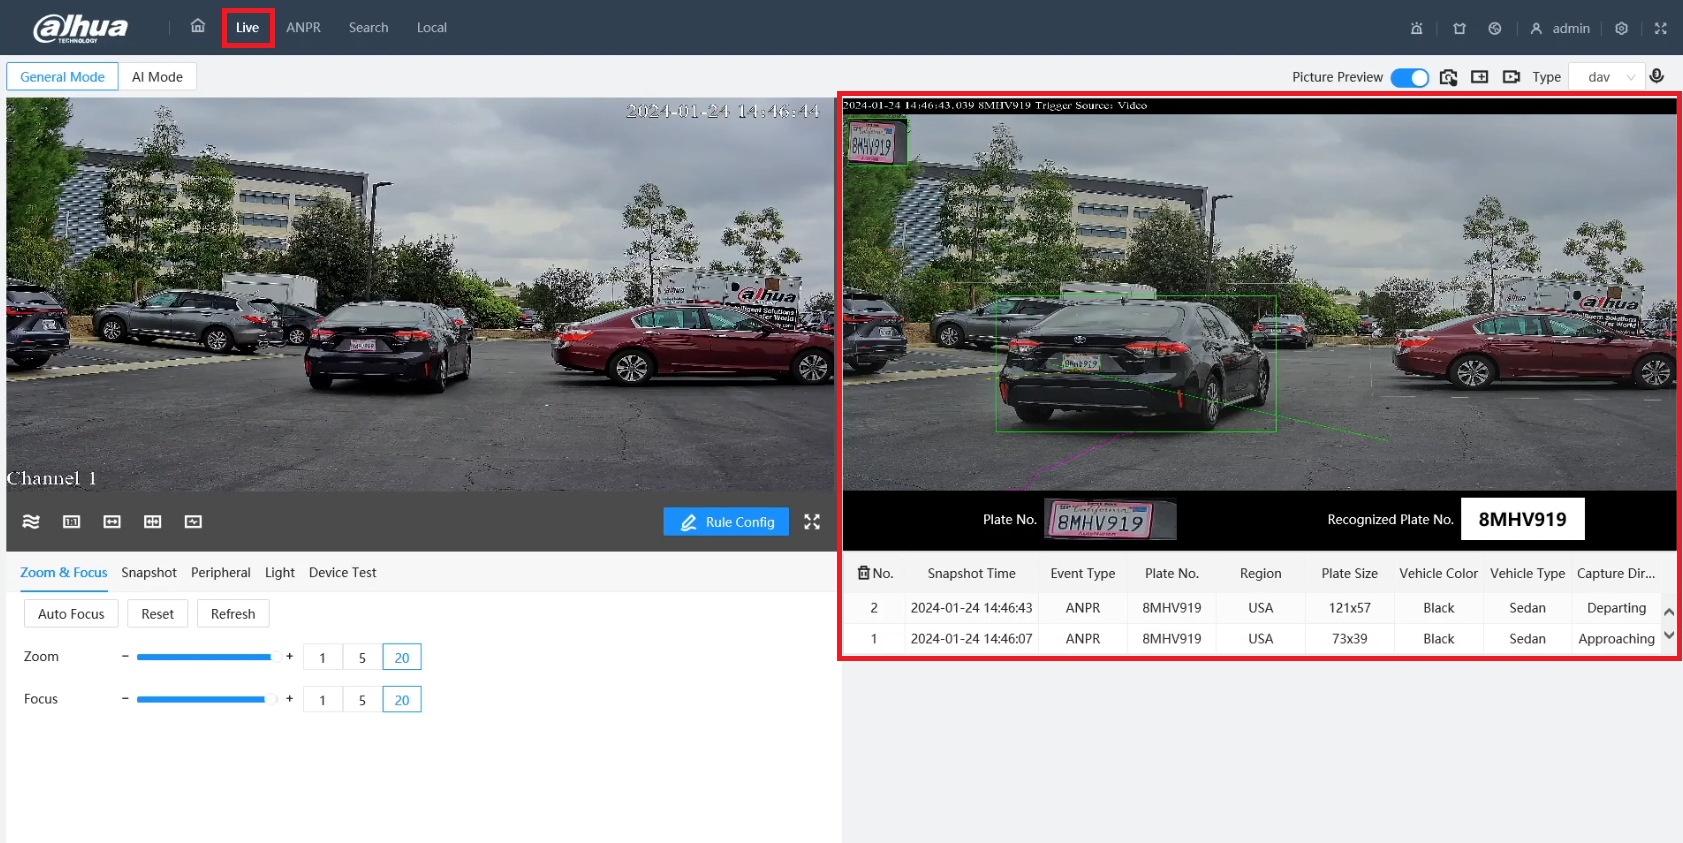Enable microphone talk icon
1683x843 pixels.
pos(1657,76)
